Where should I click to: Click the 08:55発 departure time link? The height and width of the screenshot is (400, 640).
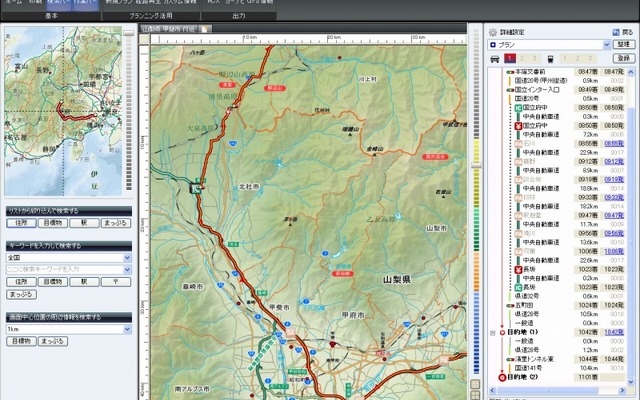614,144
